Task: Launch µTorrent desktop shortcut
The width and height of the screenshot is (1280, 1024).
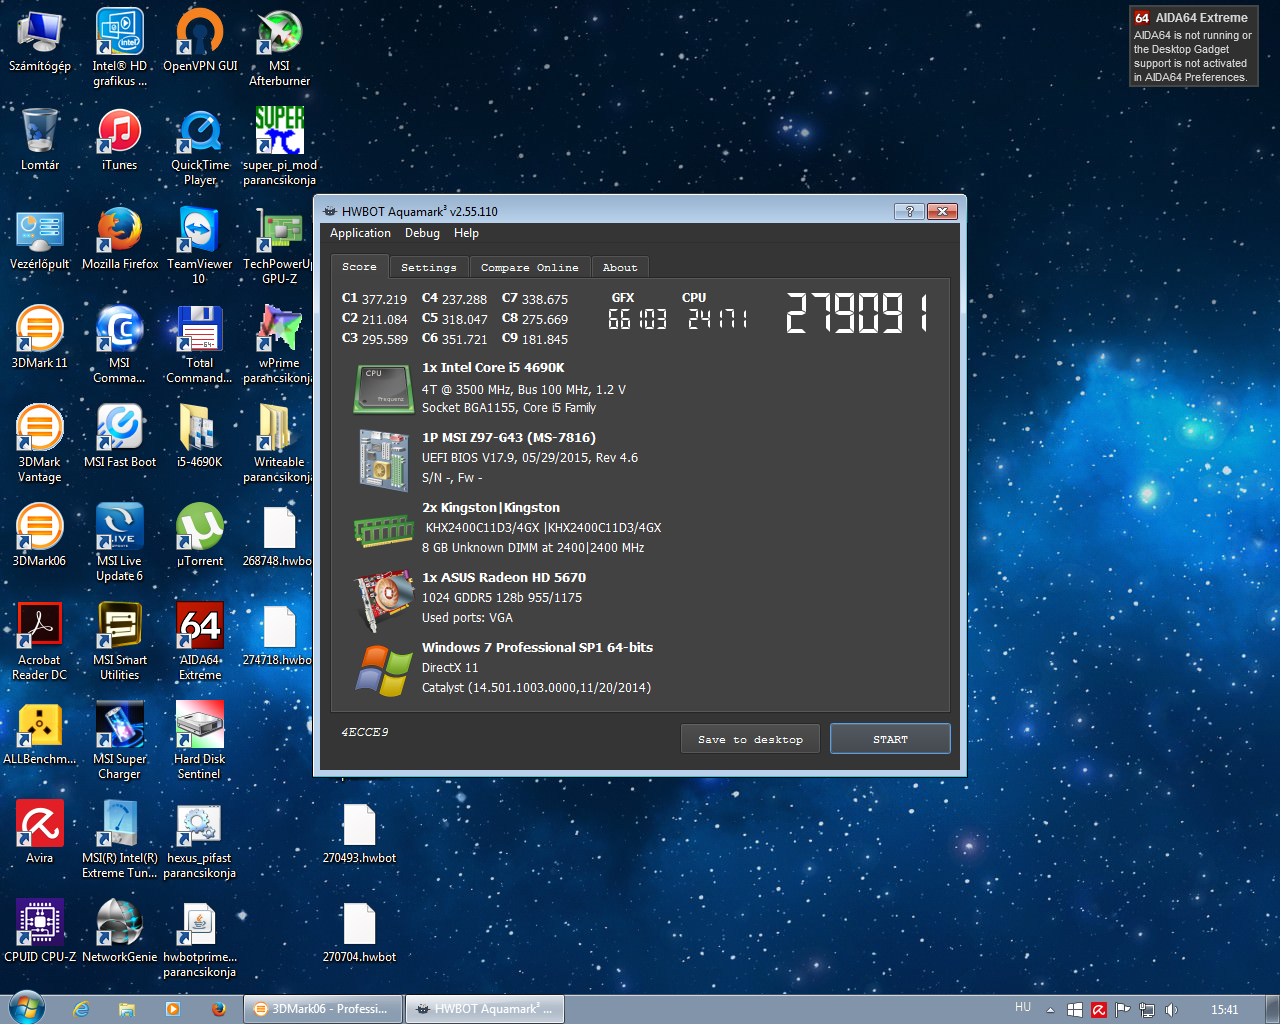Action: click(200, 536)
